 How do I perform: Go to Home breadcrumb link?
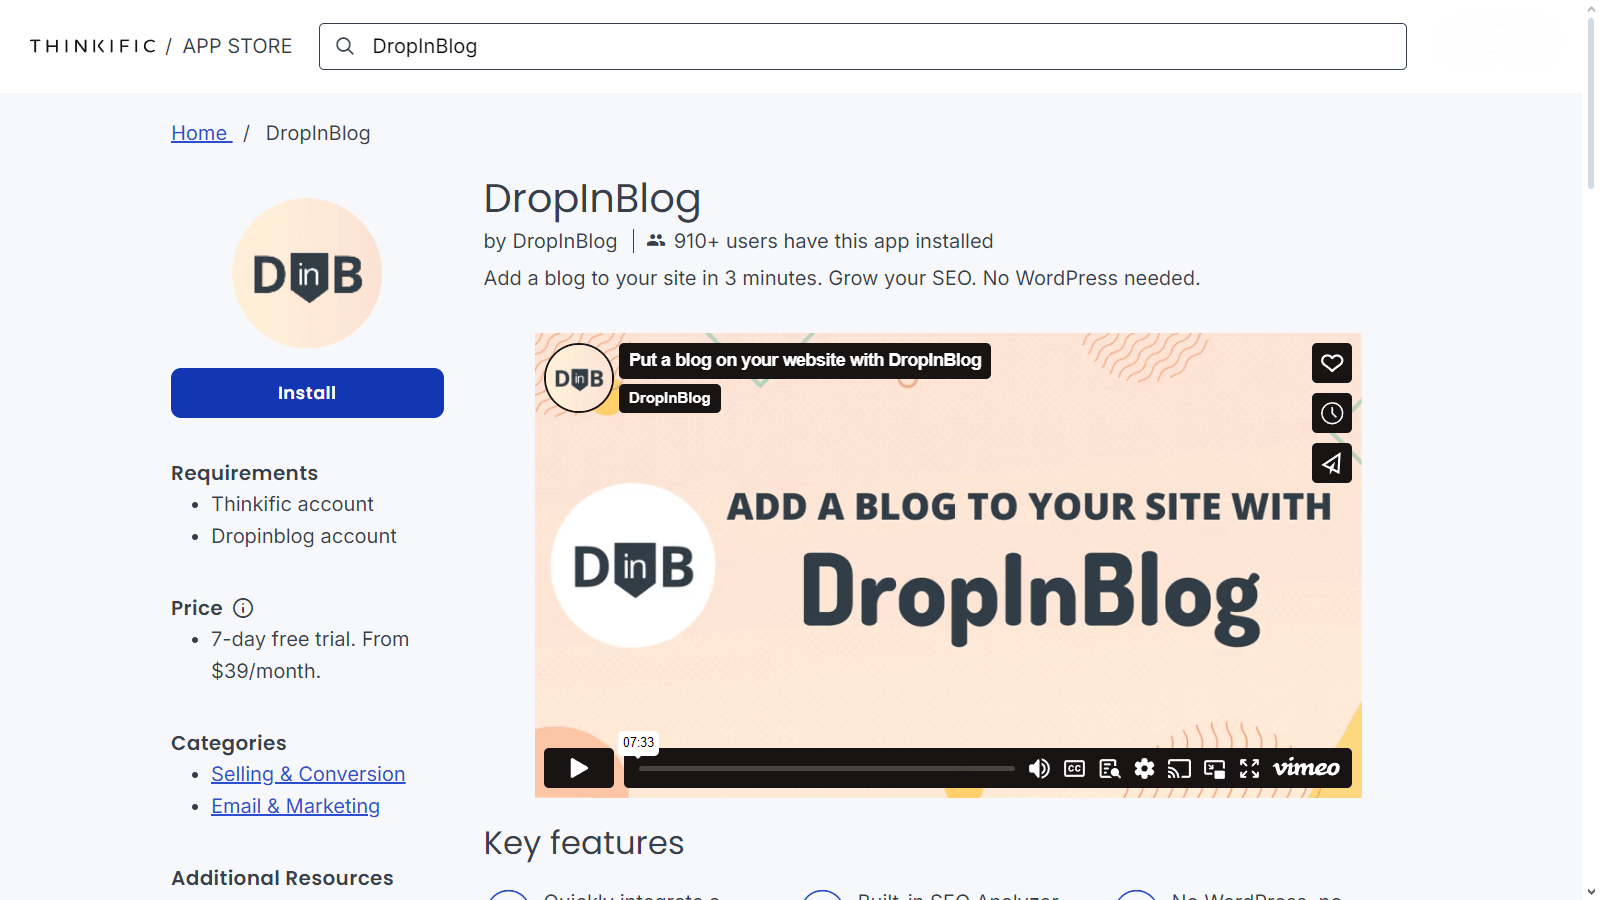pyautogui.click(x=201, y=133)
